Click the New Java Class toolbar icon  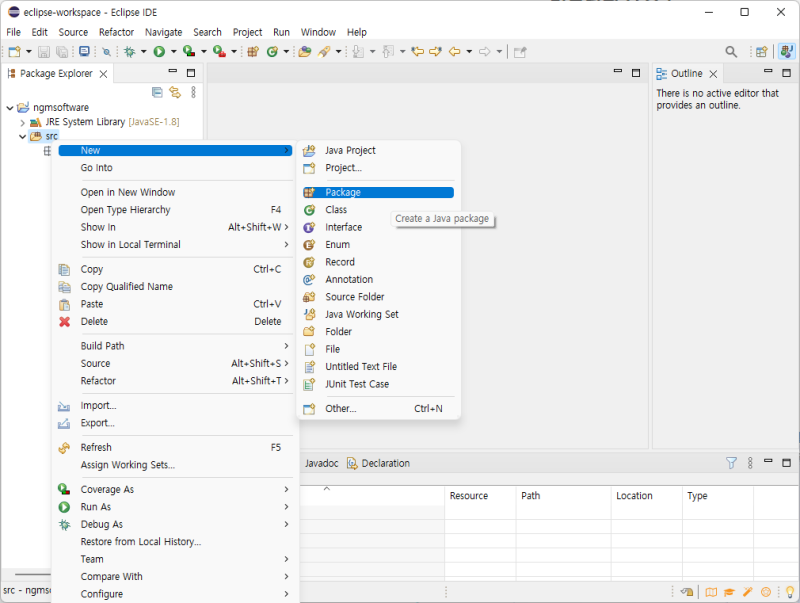pos(272,52)
